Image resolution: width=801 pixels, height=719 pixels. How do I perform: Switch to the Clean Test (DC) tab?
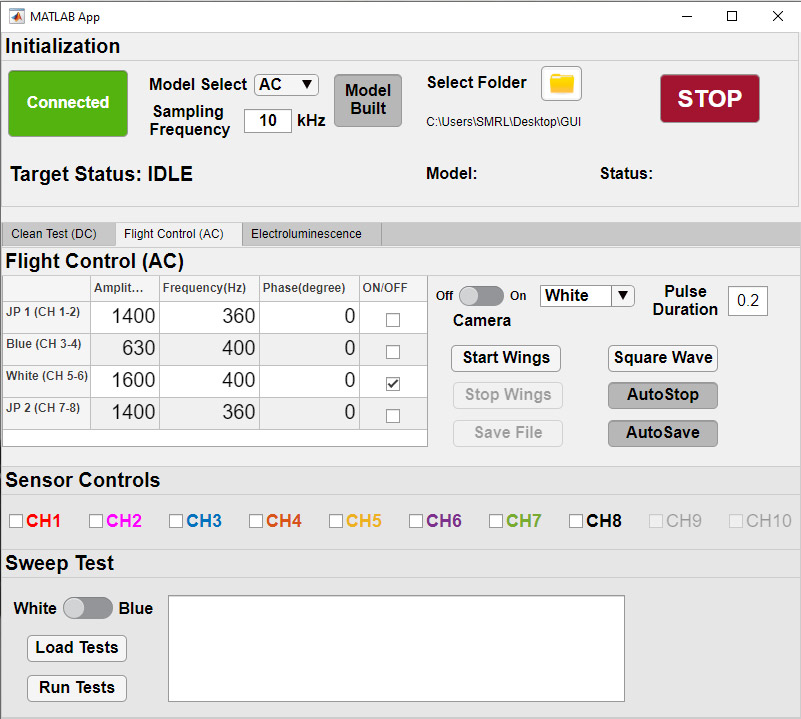coord(56,233)
